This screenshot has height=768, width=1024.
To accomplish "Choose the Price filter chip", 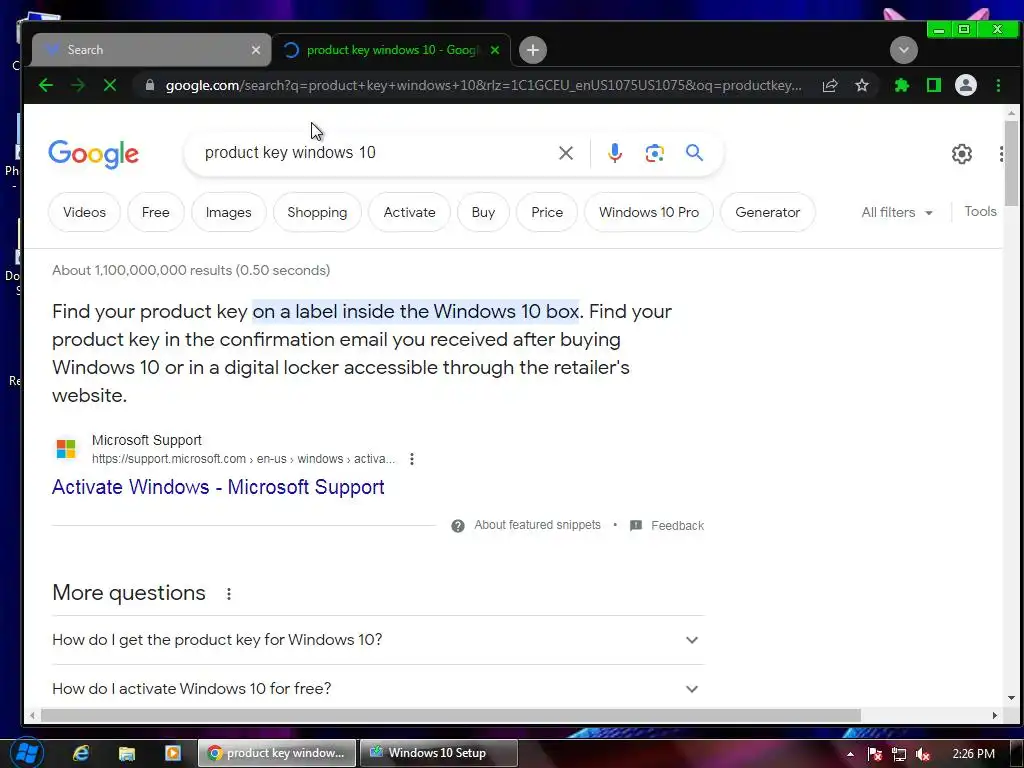I will click(x=547, y=212).
